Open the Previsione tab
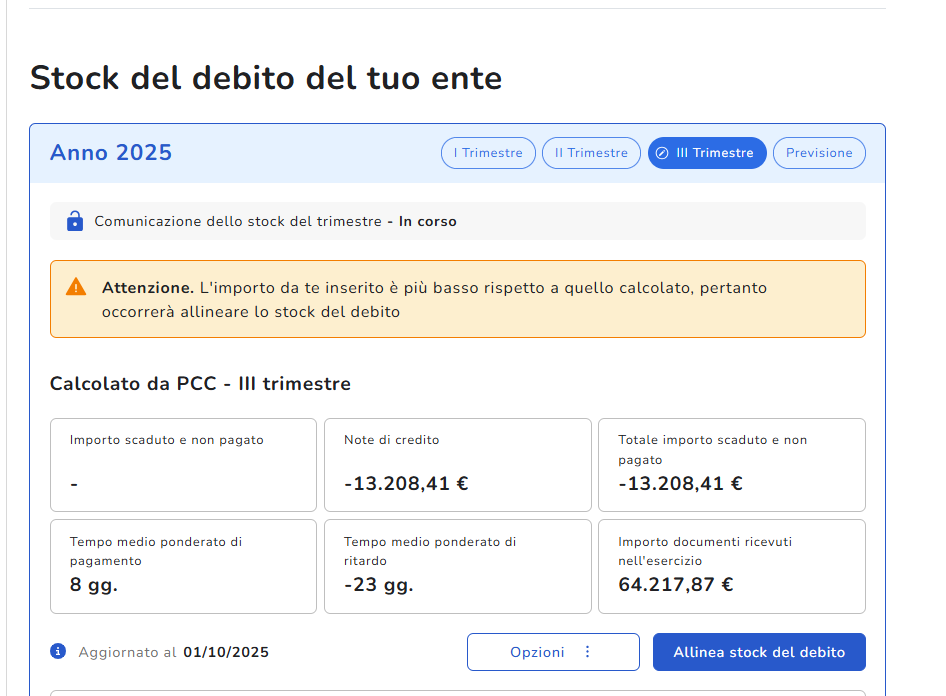946x696 pixels. [819, 153]
